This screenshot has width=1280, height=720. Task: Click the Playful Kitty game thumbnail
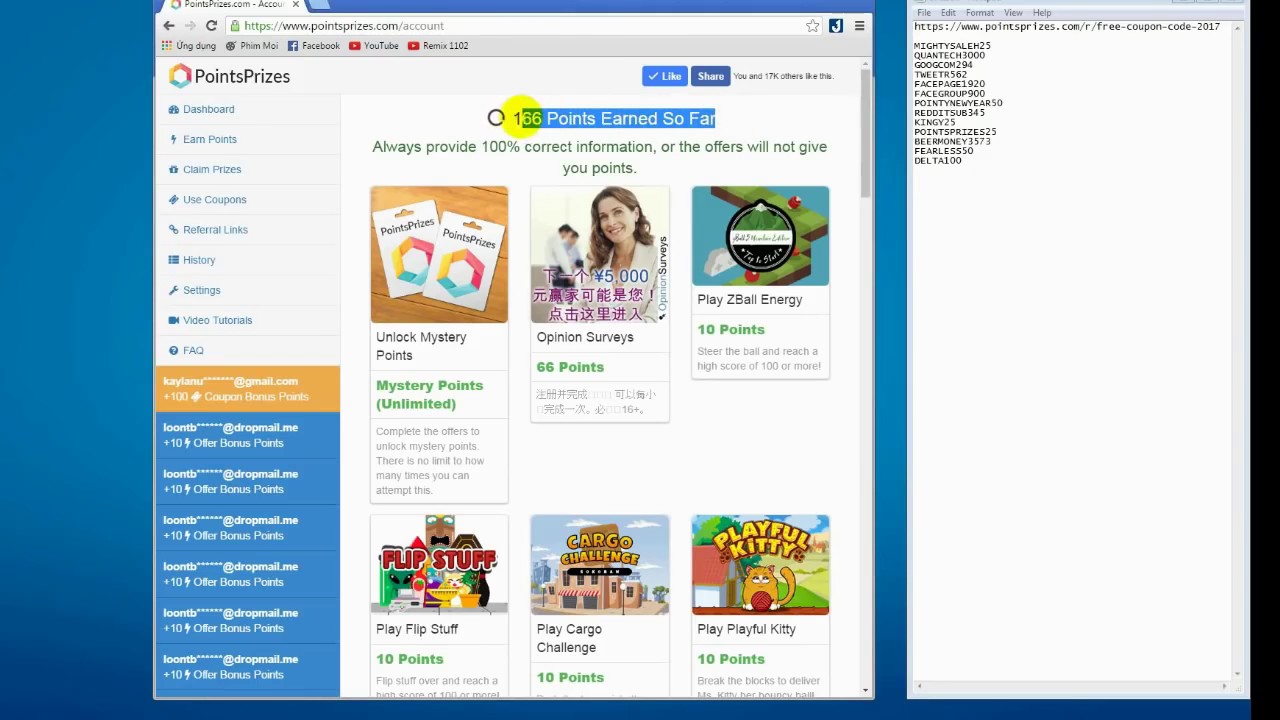(x=760, y=565)
